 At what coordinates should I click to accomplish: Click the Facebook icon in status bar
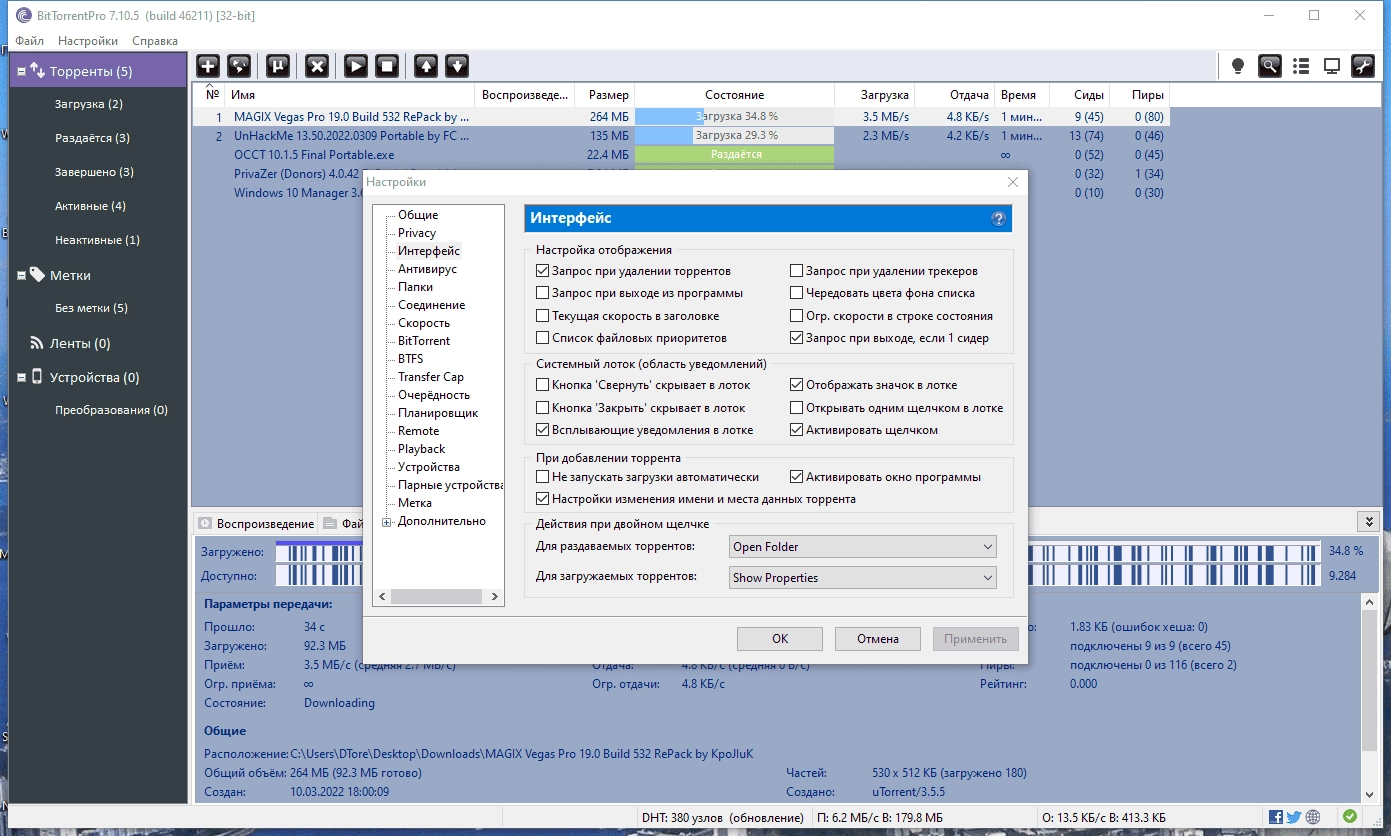(1276, 817)
